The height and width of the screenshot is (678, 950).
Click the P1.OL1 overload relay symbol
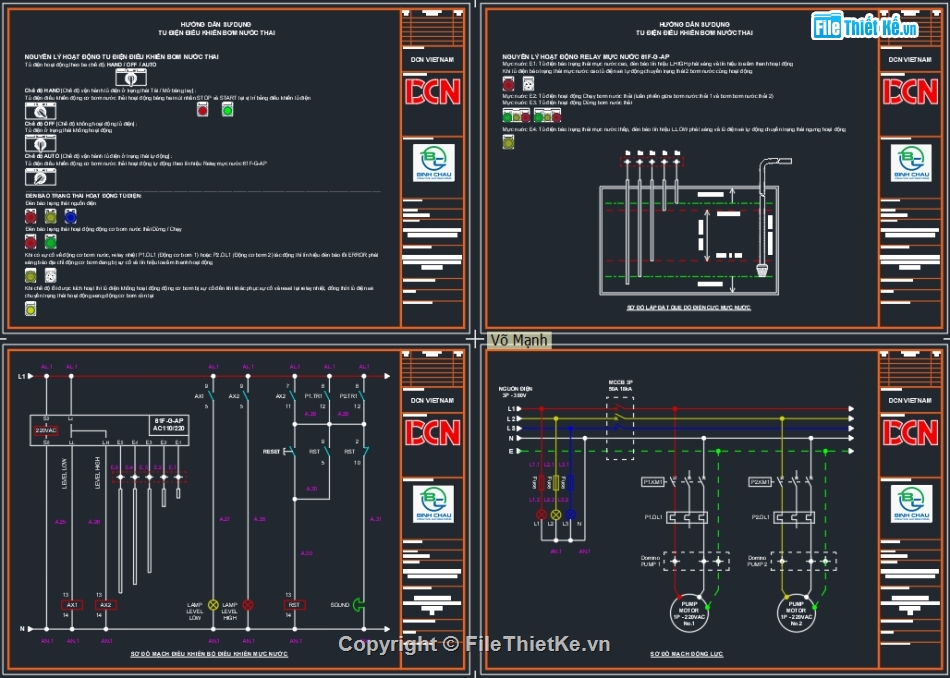tap(687, 517)
